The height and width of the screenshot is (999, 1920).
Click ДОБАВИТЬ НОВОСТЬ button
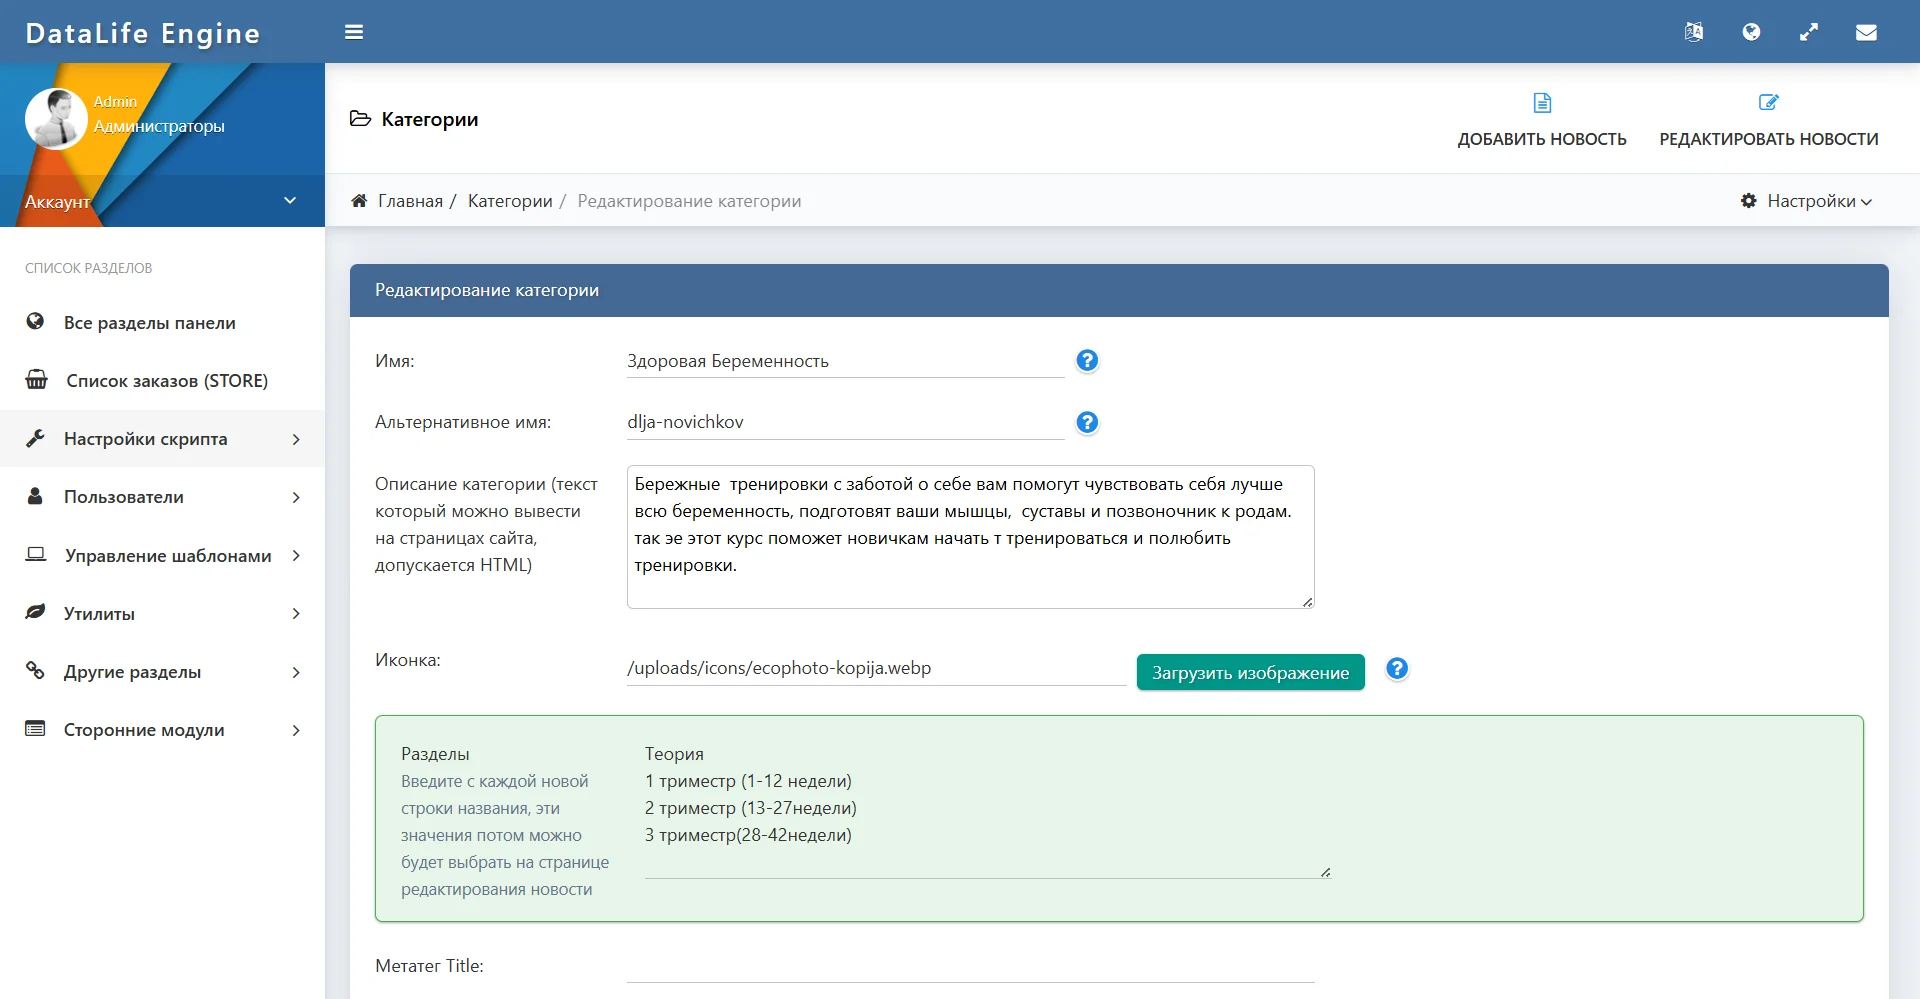pyautogui.click(x=1541, y=120)
